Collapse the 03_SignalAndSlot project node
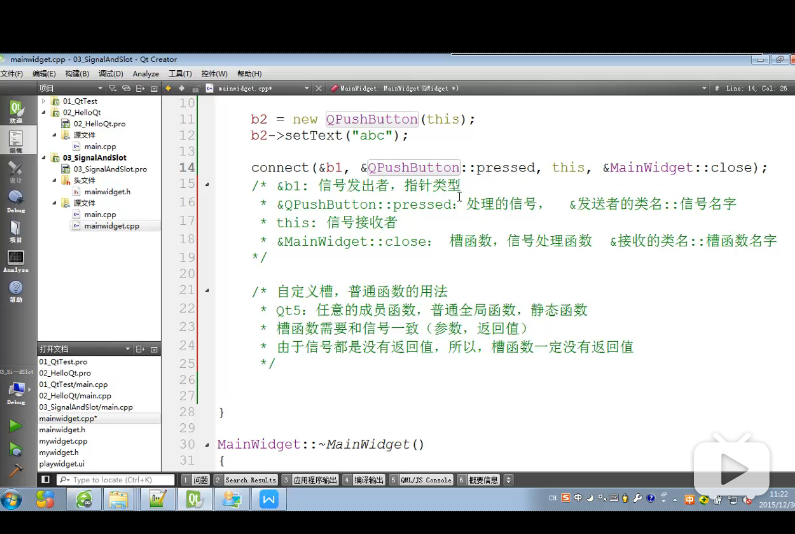The height and width of the screenshot is (534, 795). pyautogui.click(x=44, y=158)
